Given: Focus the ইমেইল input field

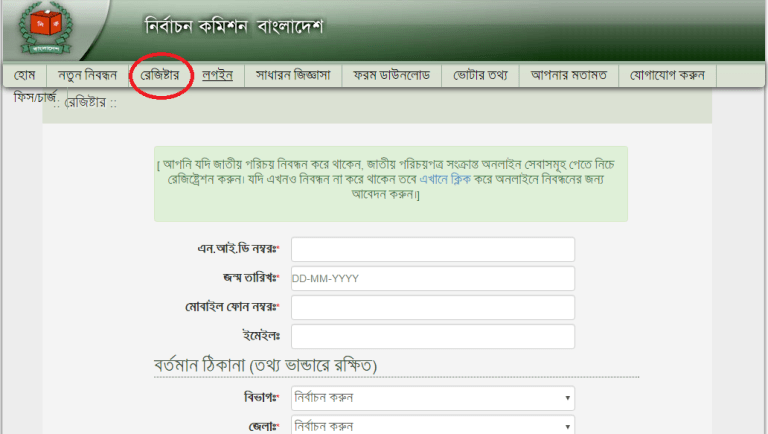Looking at the screenshot, I should point(433,337).
